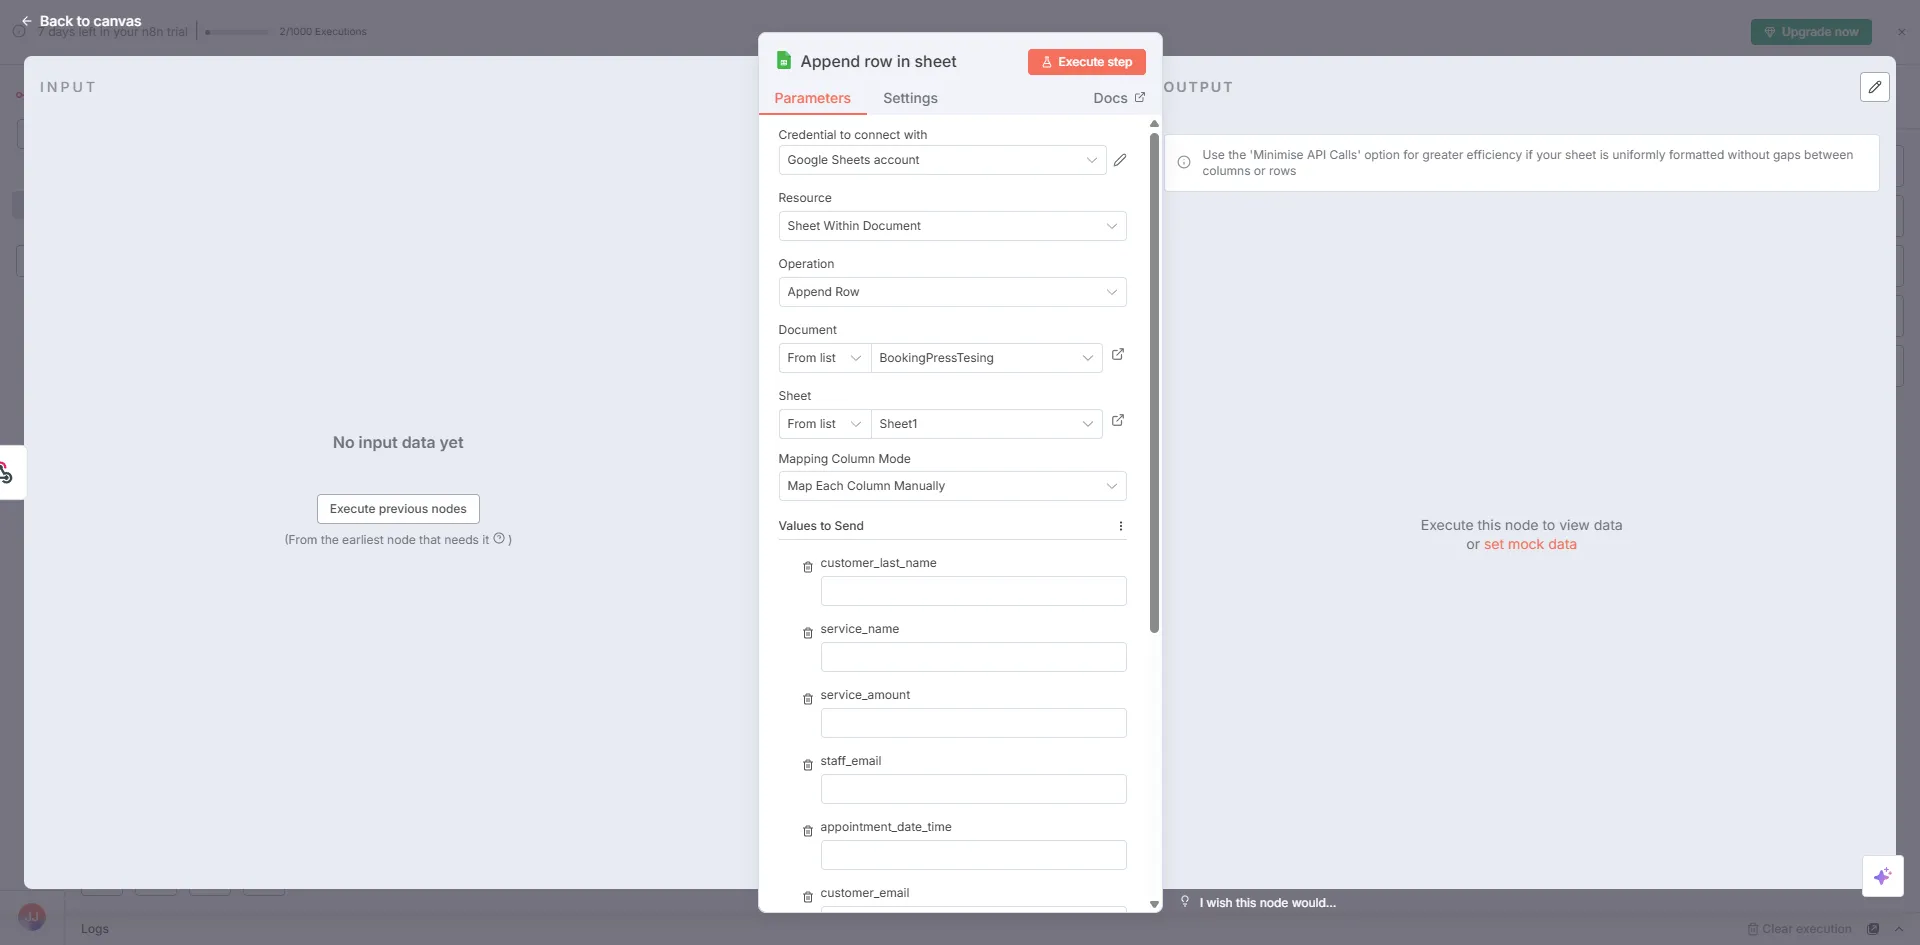Expand the Sheet1 sheet selector
Image resolution: width=1920 pixels, height=945 pixels.
[986, 424]
